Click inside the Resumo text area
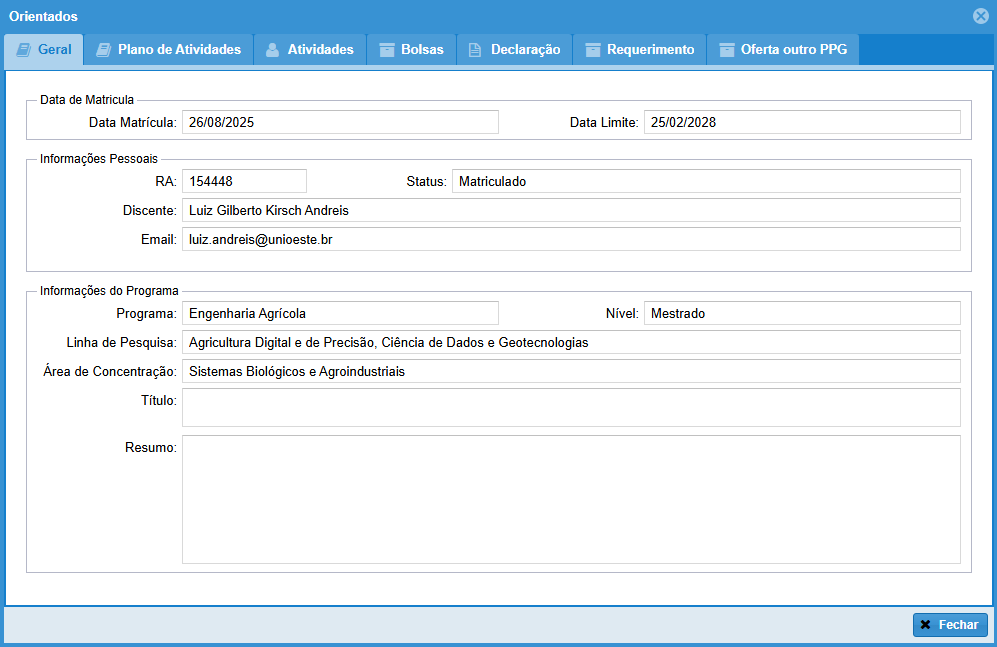Image resolution: width=997 pixels, height=647 pixels. (x=570, y=499)
